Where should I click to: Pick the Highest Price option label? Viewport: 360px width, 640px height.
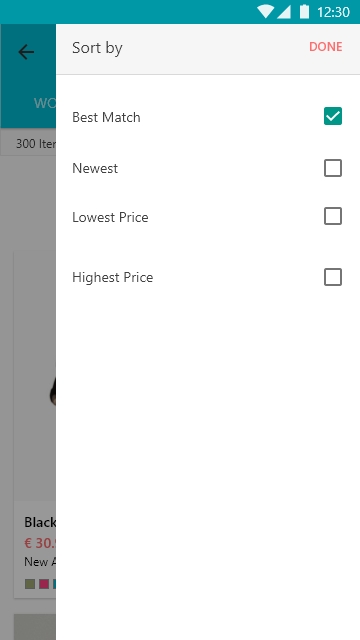tap(113, 278)
